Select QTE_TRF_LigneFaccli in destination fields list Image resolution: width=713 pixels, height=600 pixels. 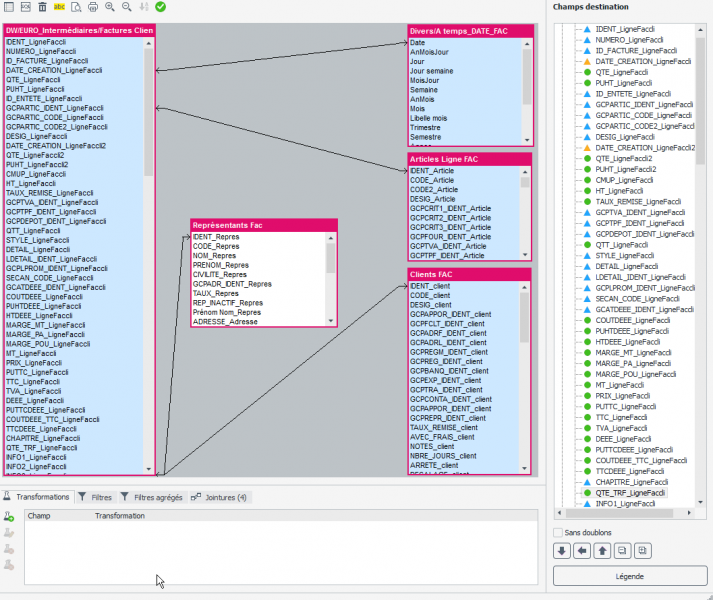630,493
